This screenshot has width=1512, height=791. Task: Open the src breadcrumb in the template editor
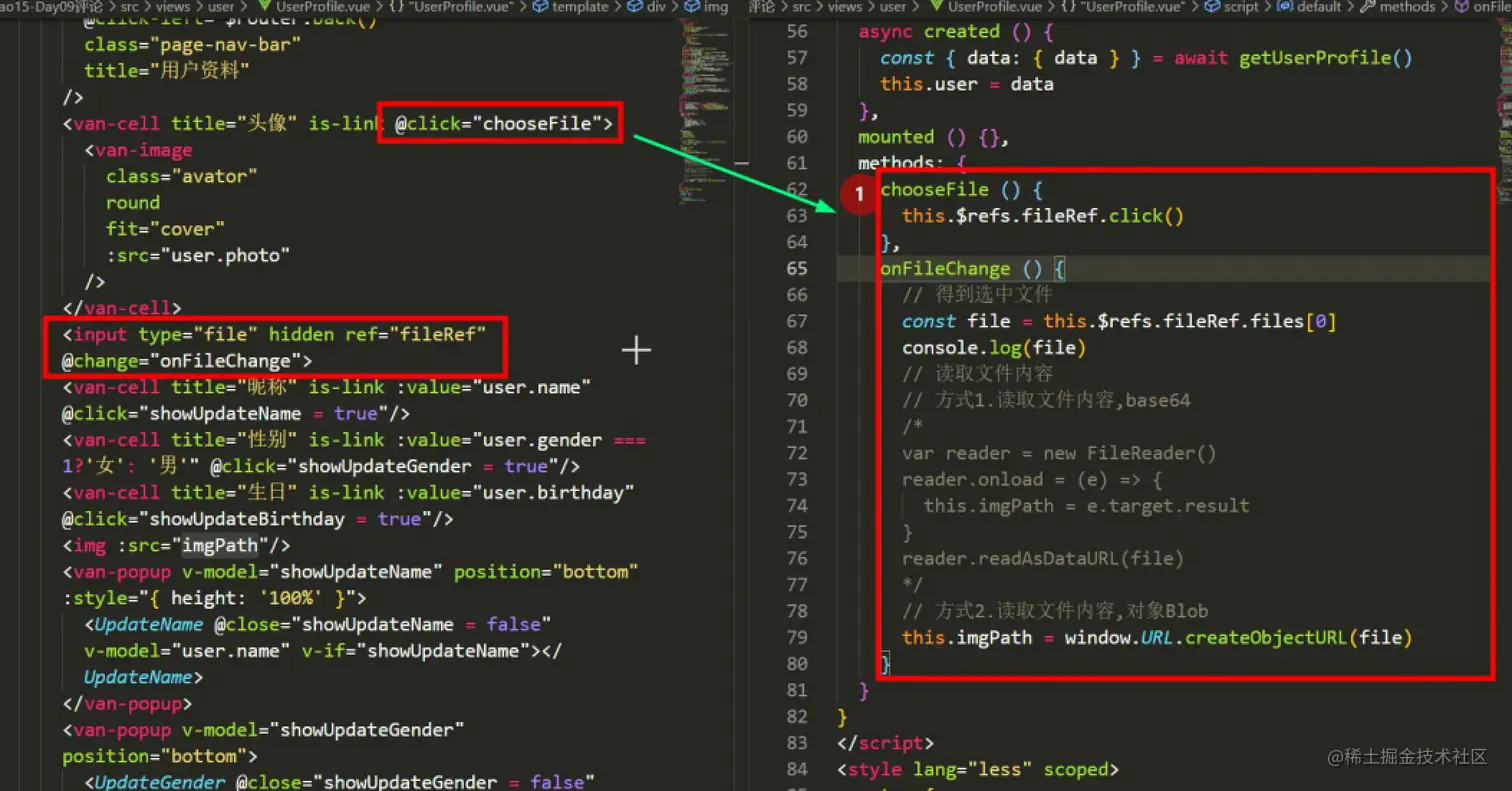pos(130,7)
